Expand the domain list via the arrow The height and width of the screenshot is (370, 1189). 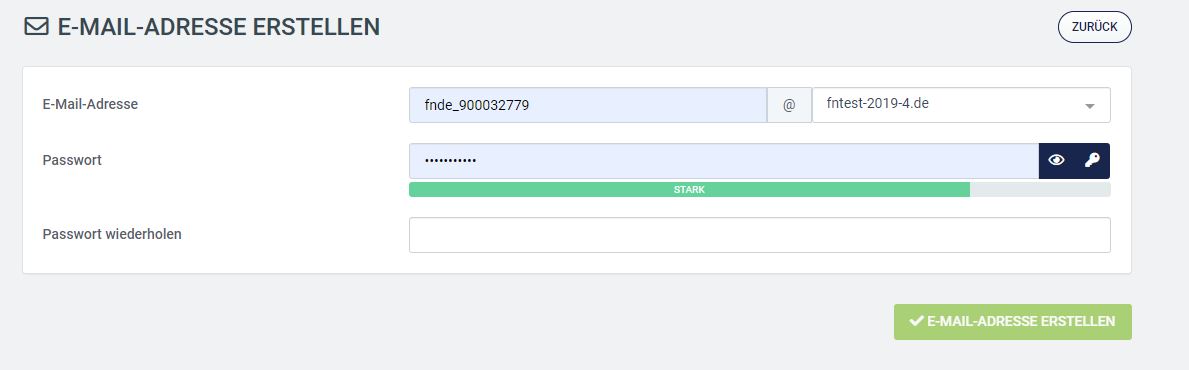coord(1090,106)
